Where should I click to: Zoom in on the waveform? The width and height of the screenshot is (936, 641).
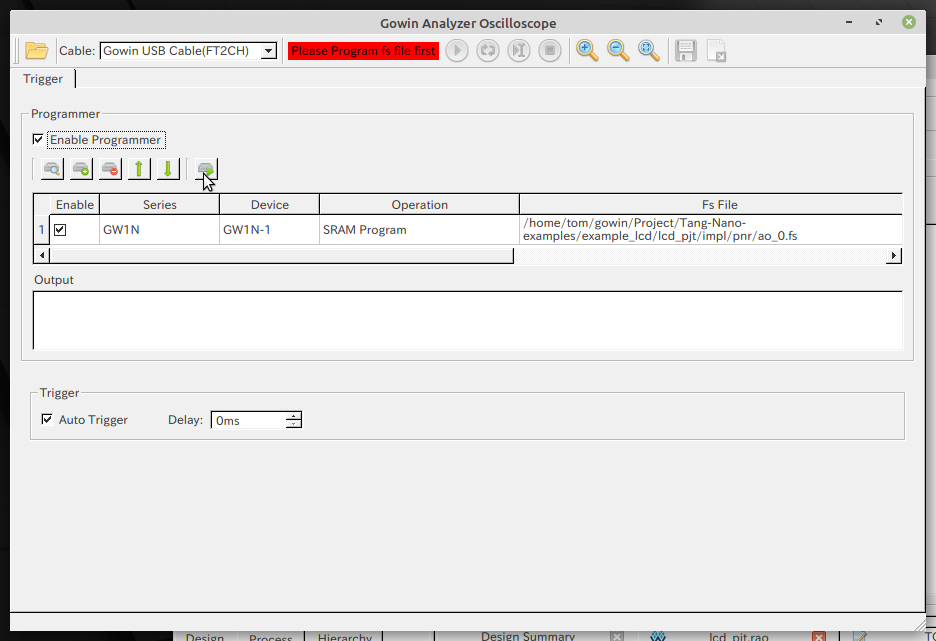(x=587, y=51)
